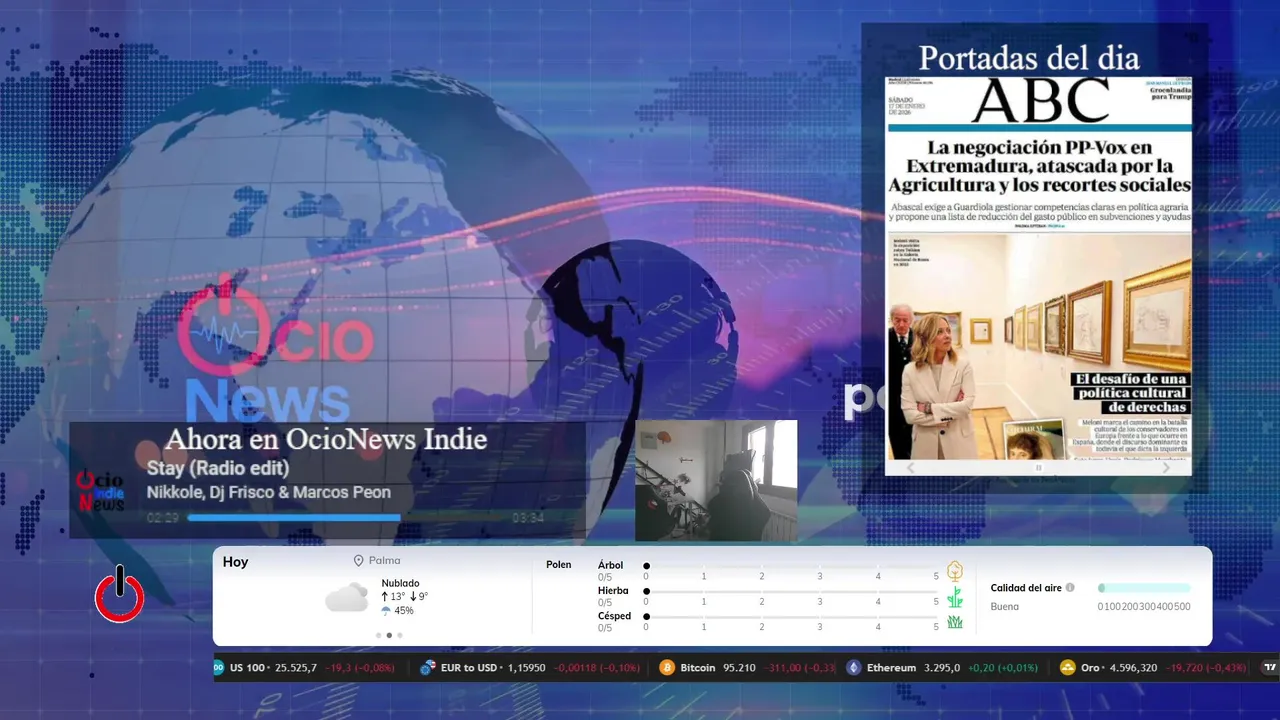Click the TradingView logo in ticker
The height and width of the screenshot is (720, 1280).
[x=1270, y=668]
